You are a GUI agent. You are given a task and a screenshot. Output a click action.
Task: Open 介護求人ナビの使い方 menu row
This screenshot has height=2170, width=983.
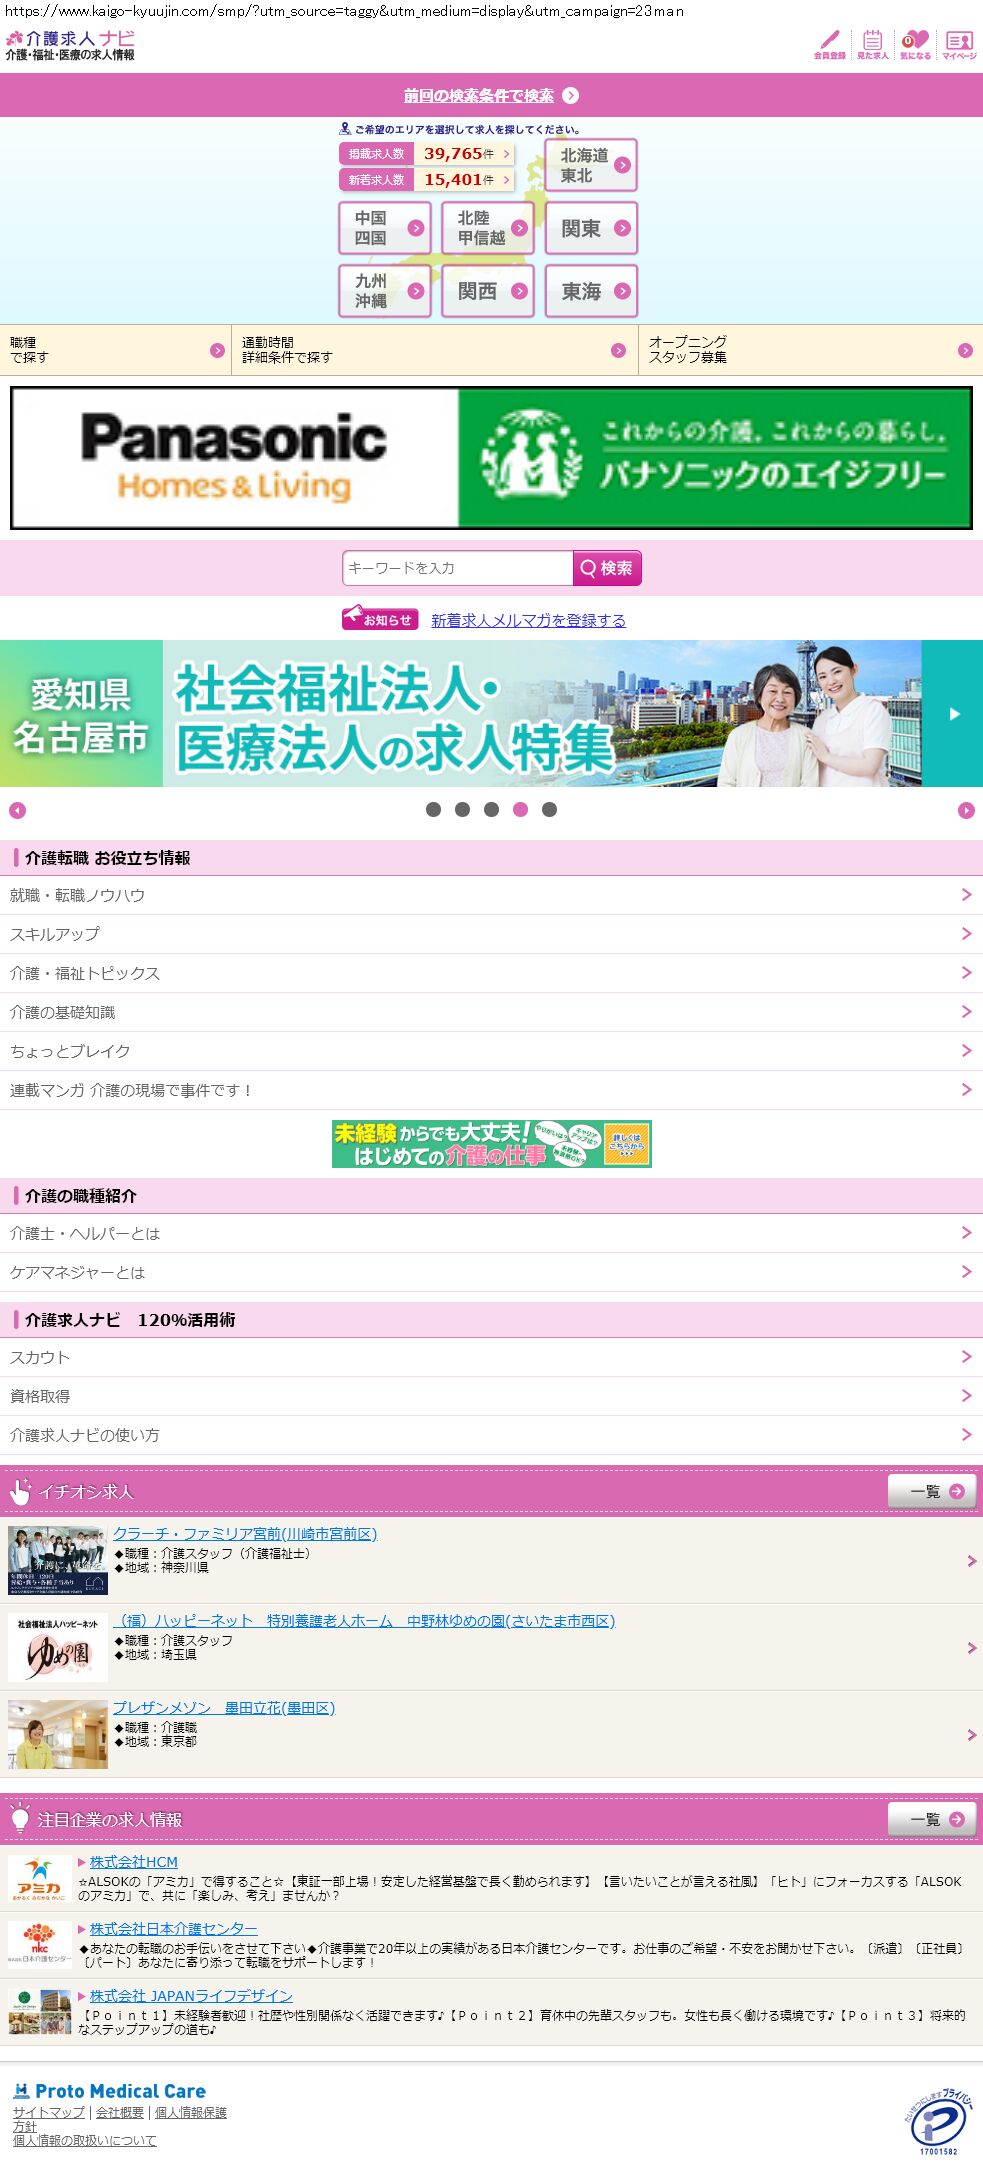point(491,1435)
